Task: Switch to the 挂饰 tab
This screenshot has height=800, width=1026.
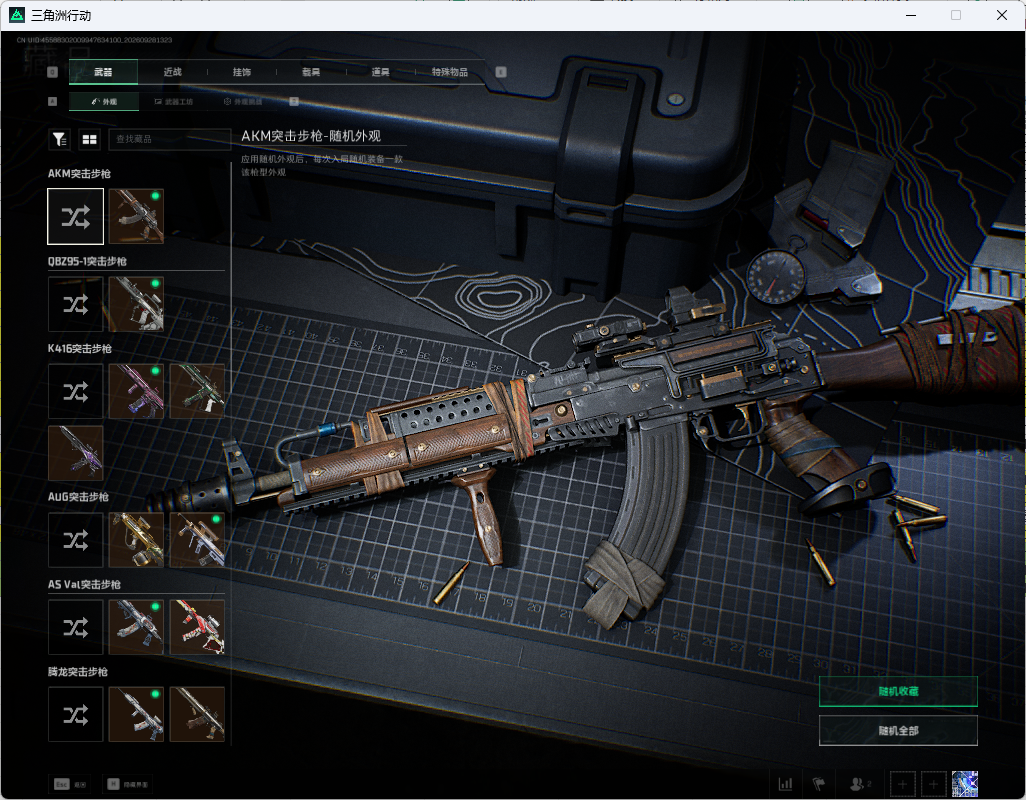Action: point(242,72)
